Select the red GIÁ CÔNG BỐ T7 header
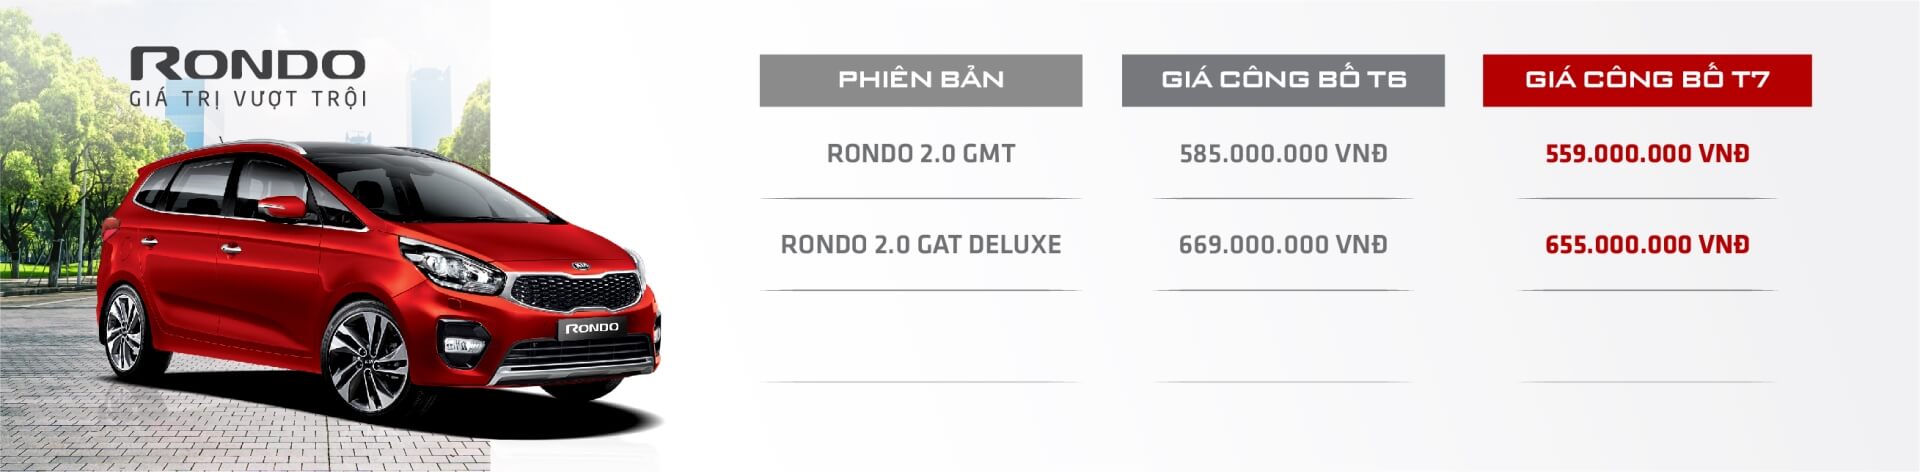Image resolution: width=1920 pixels, height=472 pixels. coord(1646,80)
